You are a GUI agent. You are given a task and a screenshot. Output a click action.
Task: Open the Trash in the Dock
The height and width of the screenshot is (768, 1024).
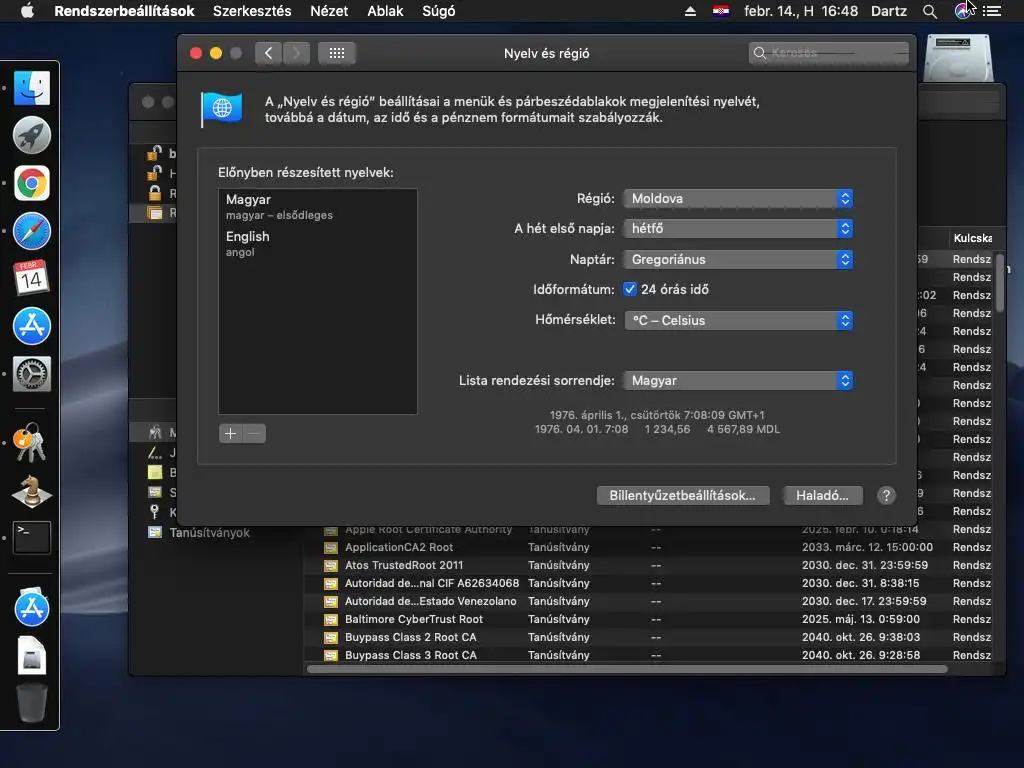(31, 702)
